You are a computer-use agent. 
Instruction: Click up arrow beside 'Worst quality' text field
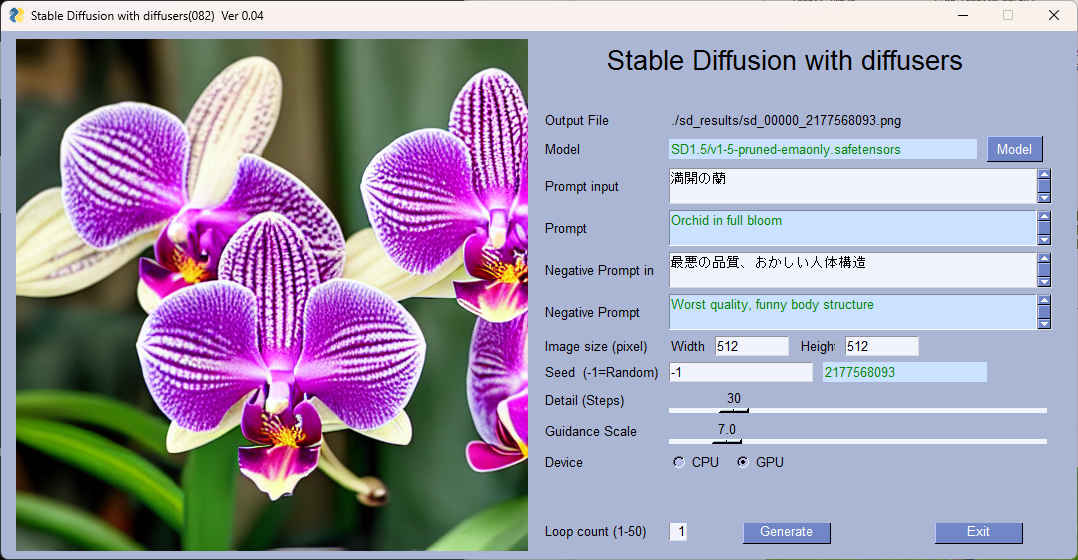coord(1044,300)
